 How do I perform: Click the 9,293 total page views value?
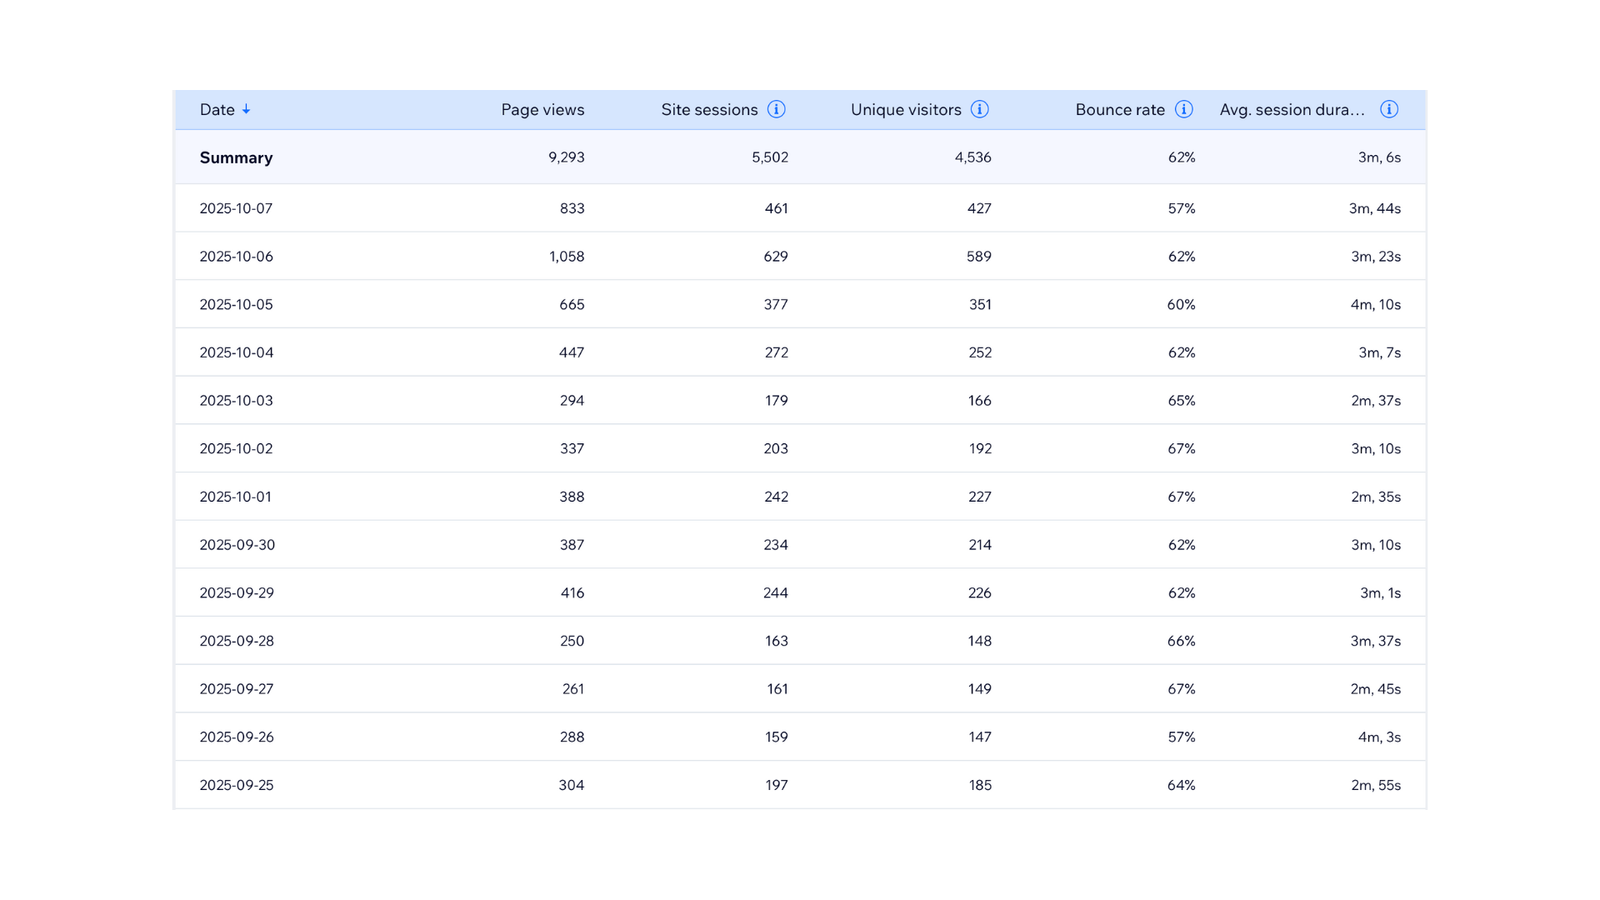(x=567, y=157)
